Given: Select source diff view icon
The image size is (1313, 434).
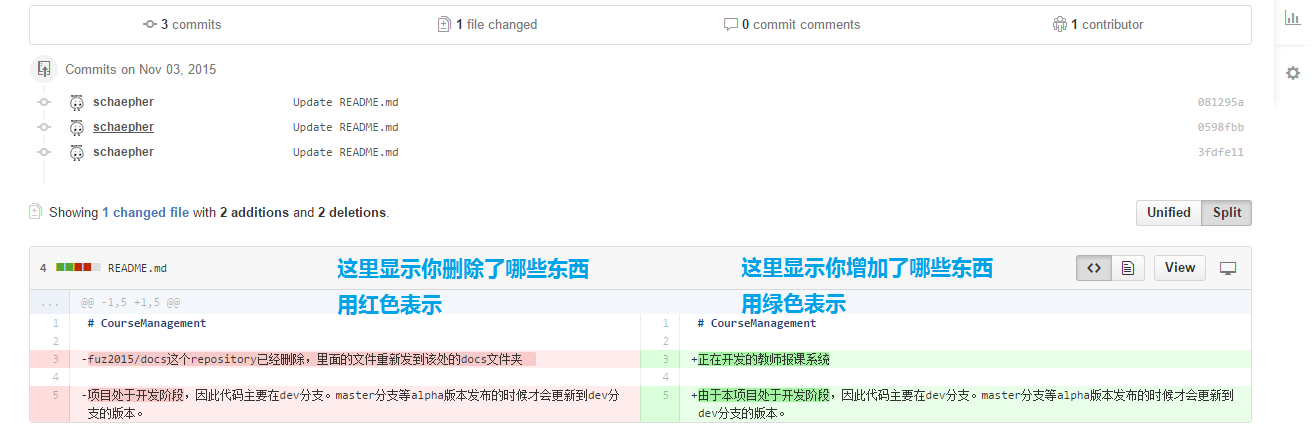Looking at the screenshot, I should point(1094,268).
